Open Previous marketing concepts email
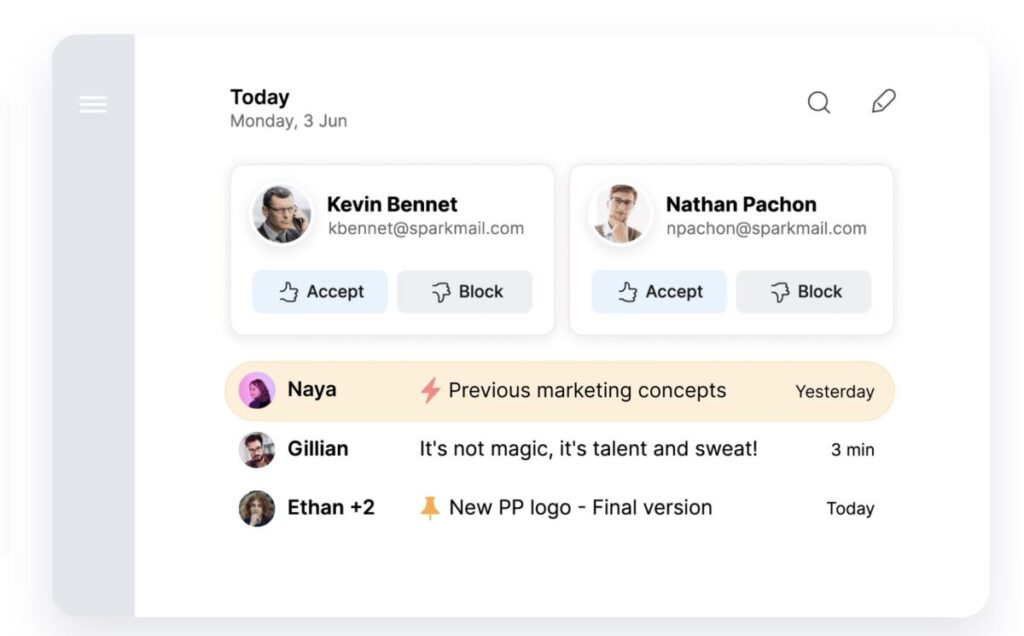This screenshot has height=636, width=1024. pos(560,390)
